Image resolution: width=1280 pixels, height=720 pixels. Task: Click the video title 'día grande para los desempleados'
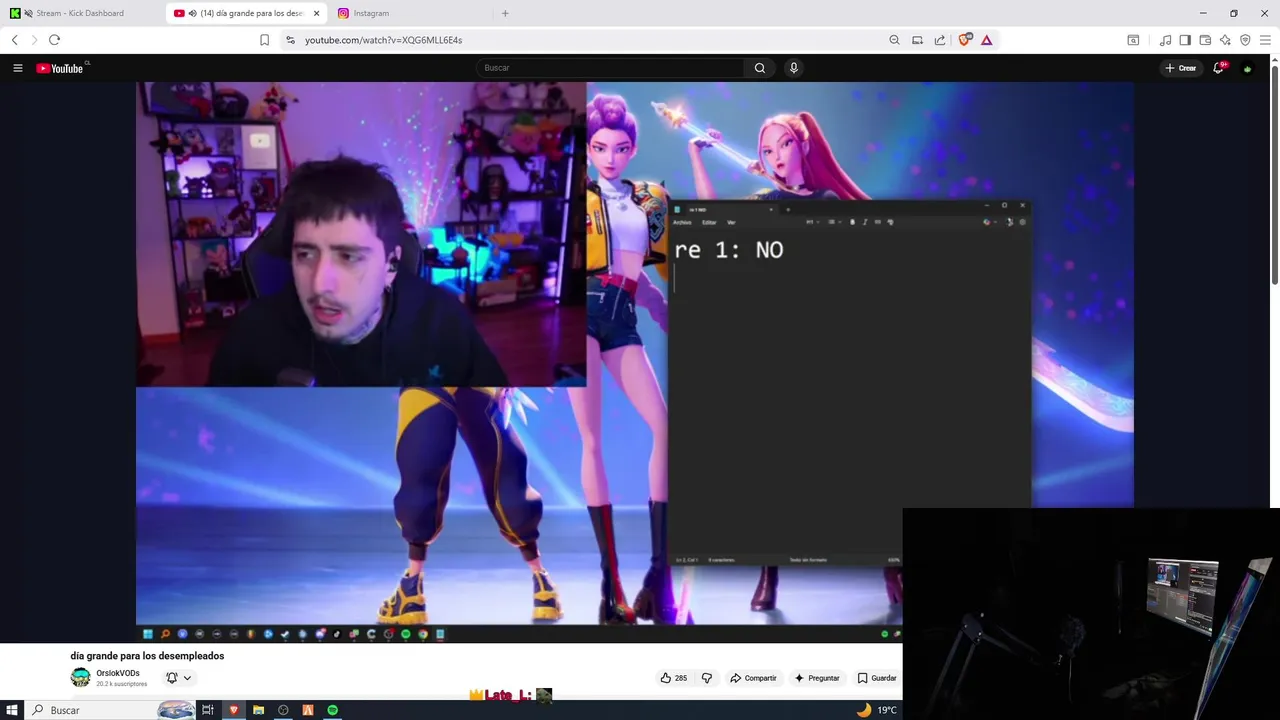click(147, 656)
